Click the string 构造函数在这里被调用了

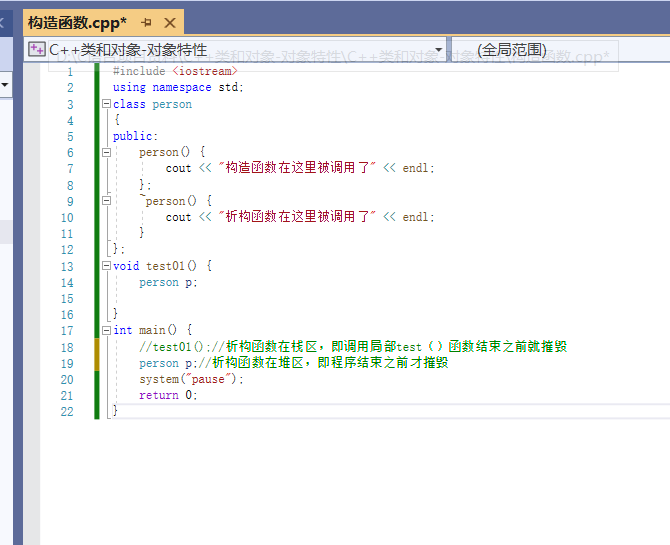click(297, 168)
